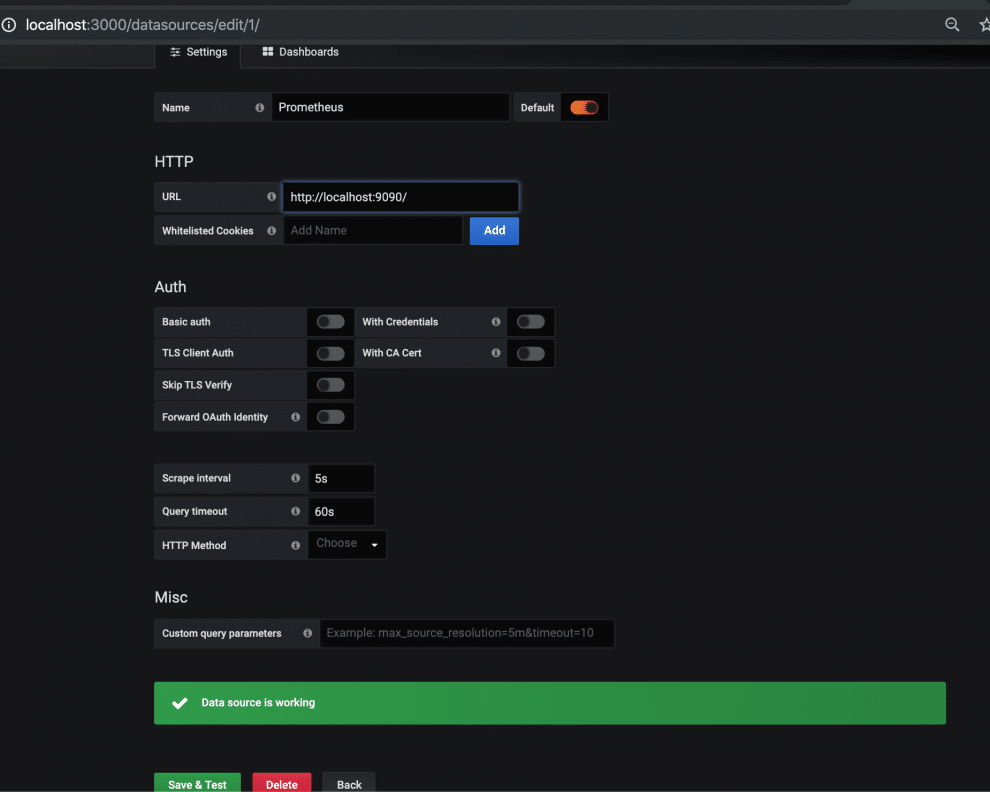990x792 pixels.
Task: Enable the Basic auth toggle
Action: [x=330, y=321]
